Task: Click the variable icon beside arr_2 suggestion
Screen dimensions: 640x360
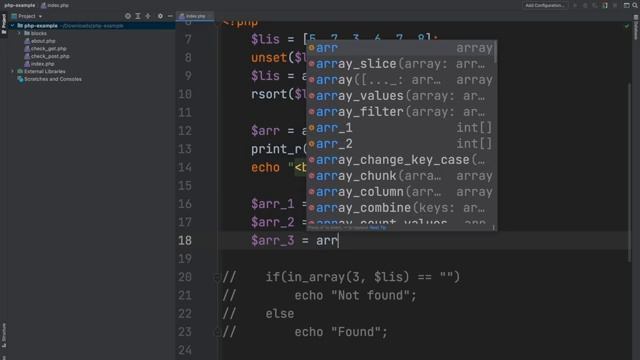Action: [x=311, y=144]
